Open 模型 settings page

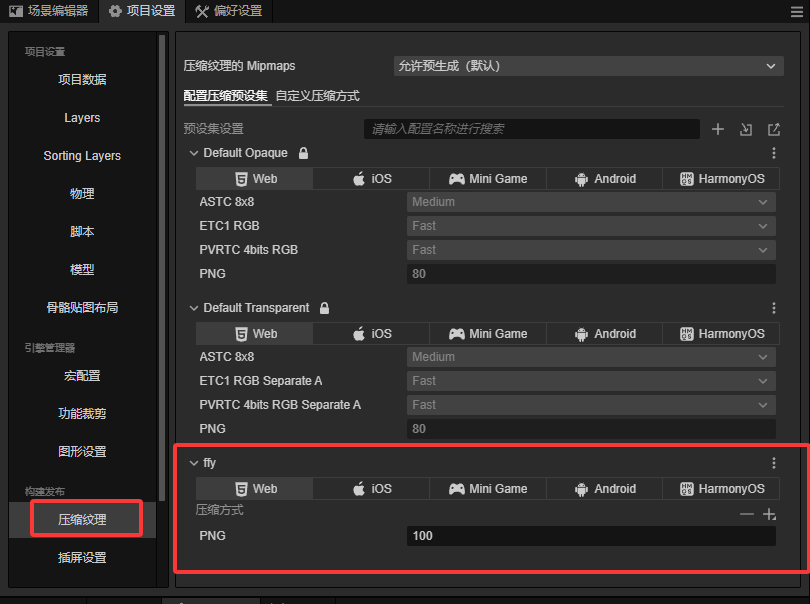coord(82,270)
